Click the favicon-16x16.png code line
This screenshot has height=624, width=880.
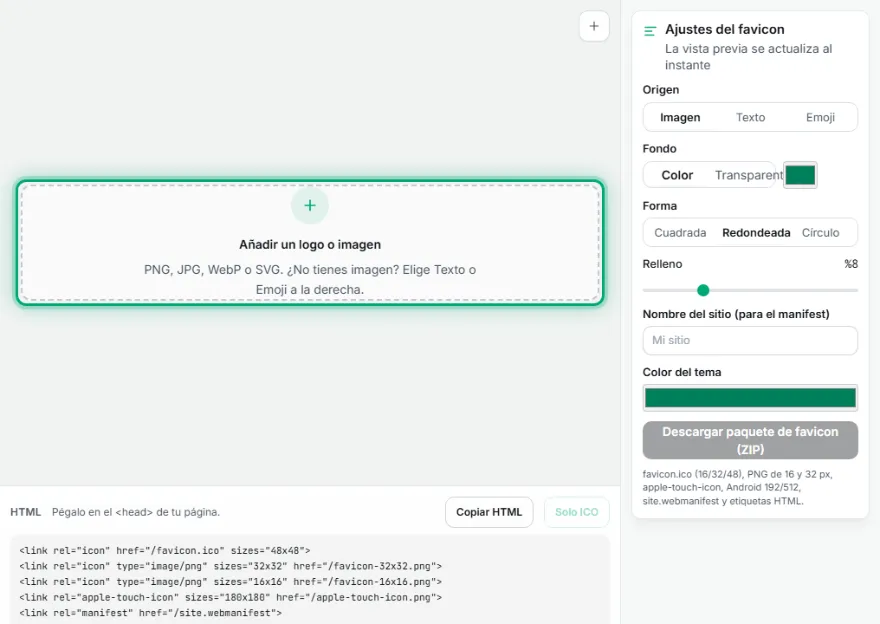pos(230,582)
